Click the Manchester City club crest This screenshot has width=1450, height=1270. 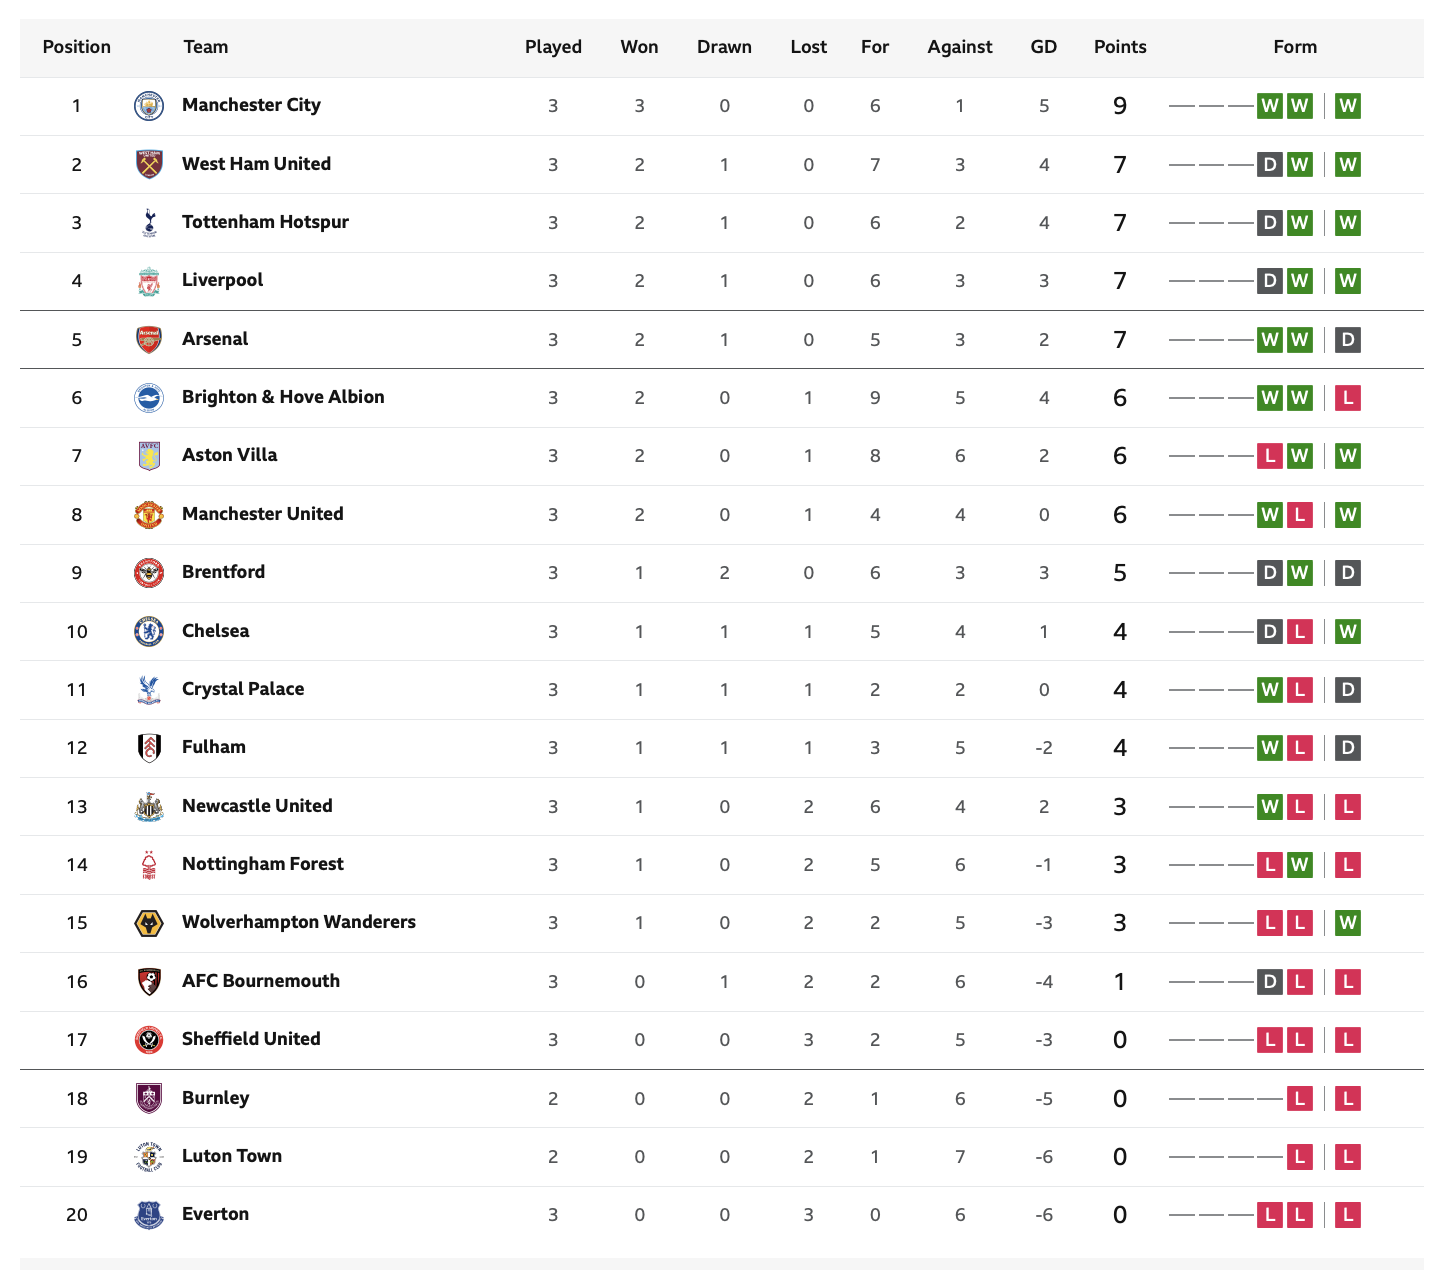click(x=149, y=106)
